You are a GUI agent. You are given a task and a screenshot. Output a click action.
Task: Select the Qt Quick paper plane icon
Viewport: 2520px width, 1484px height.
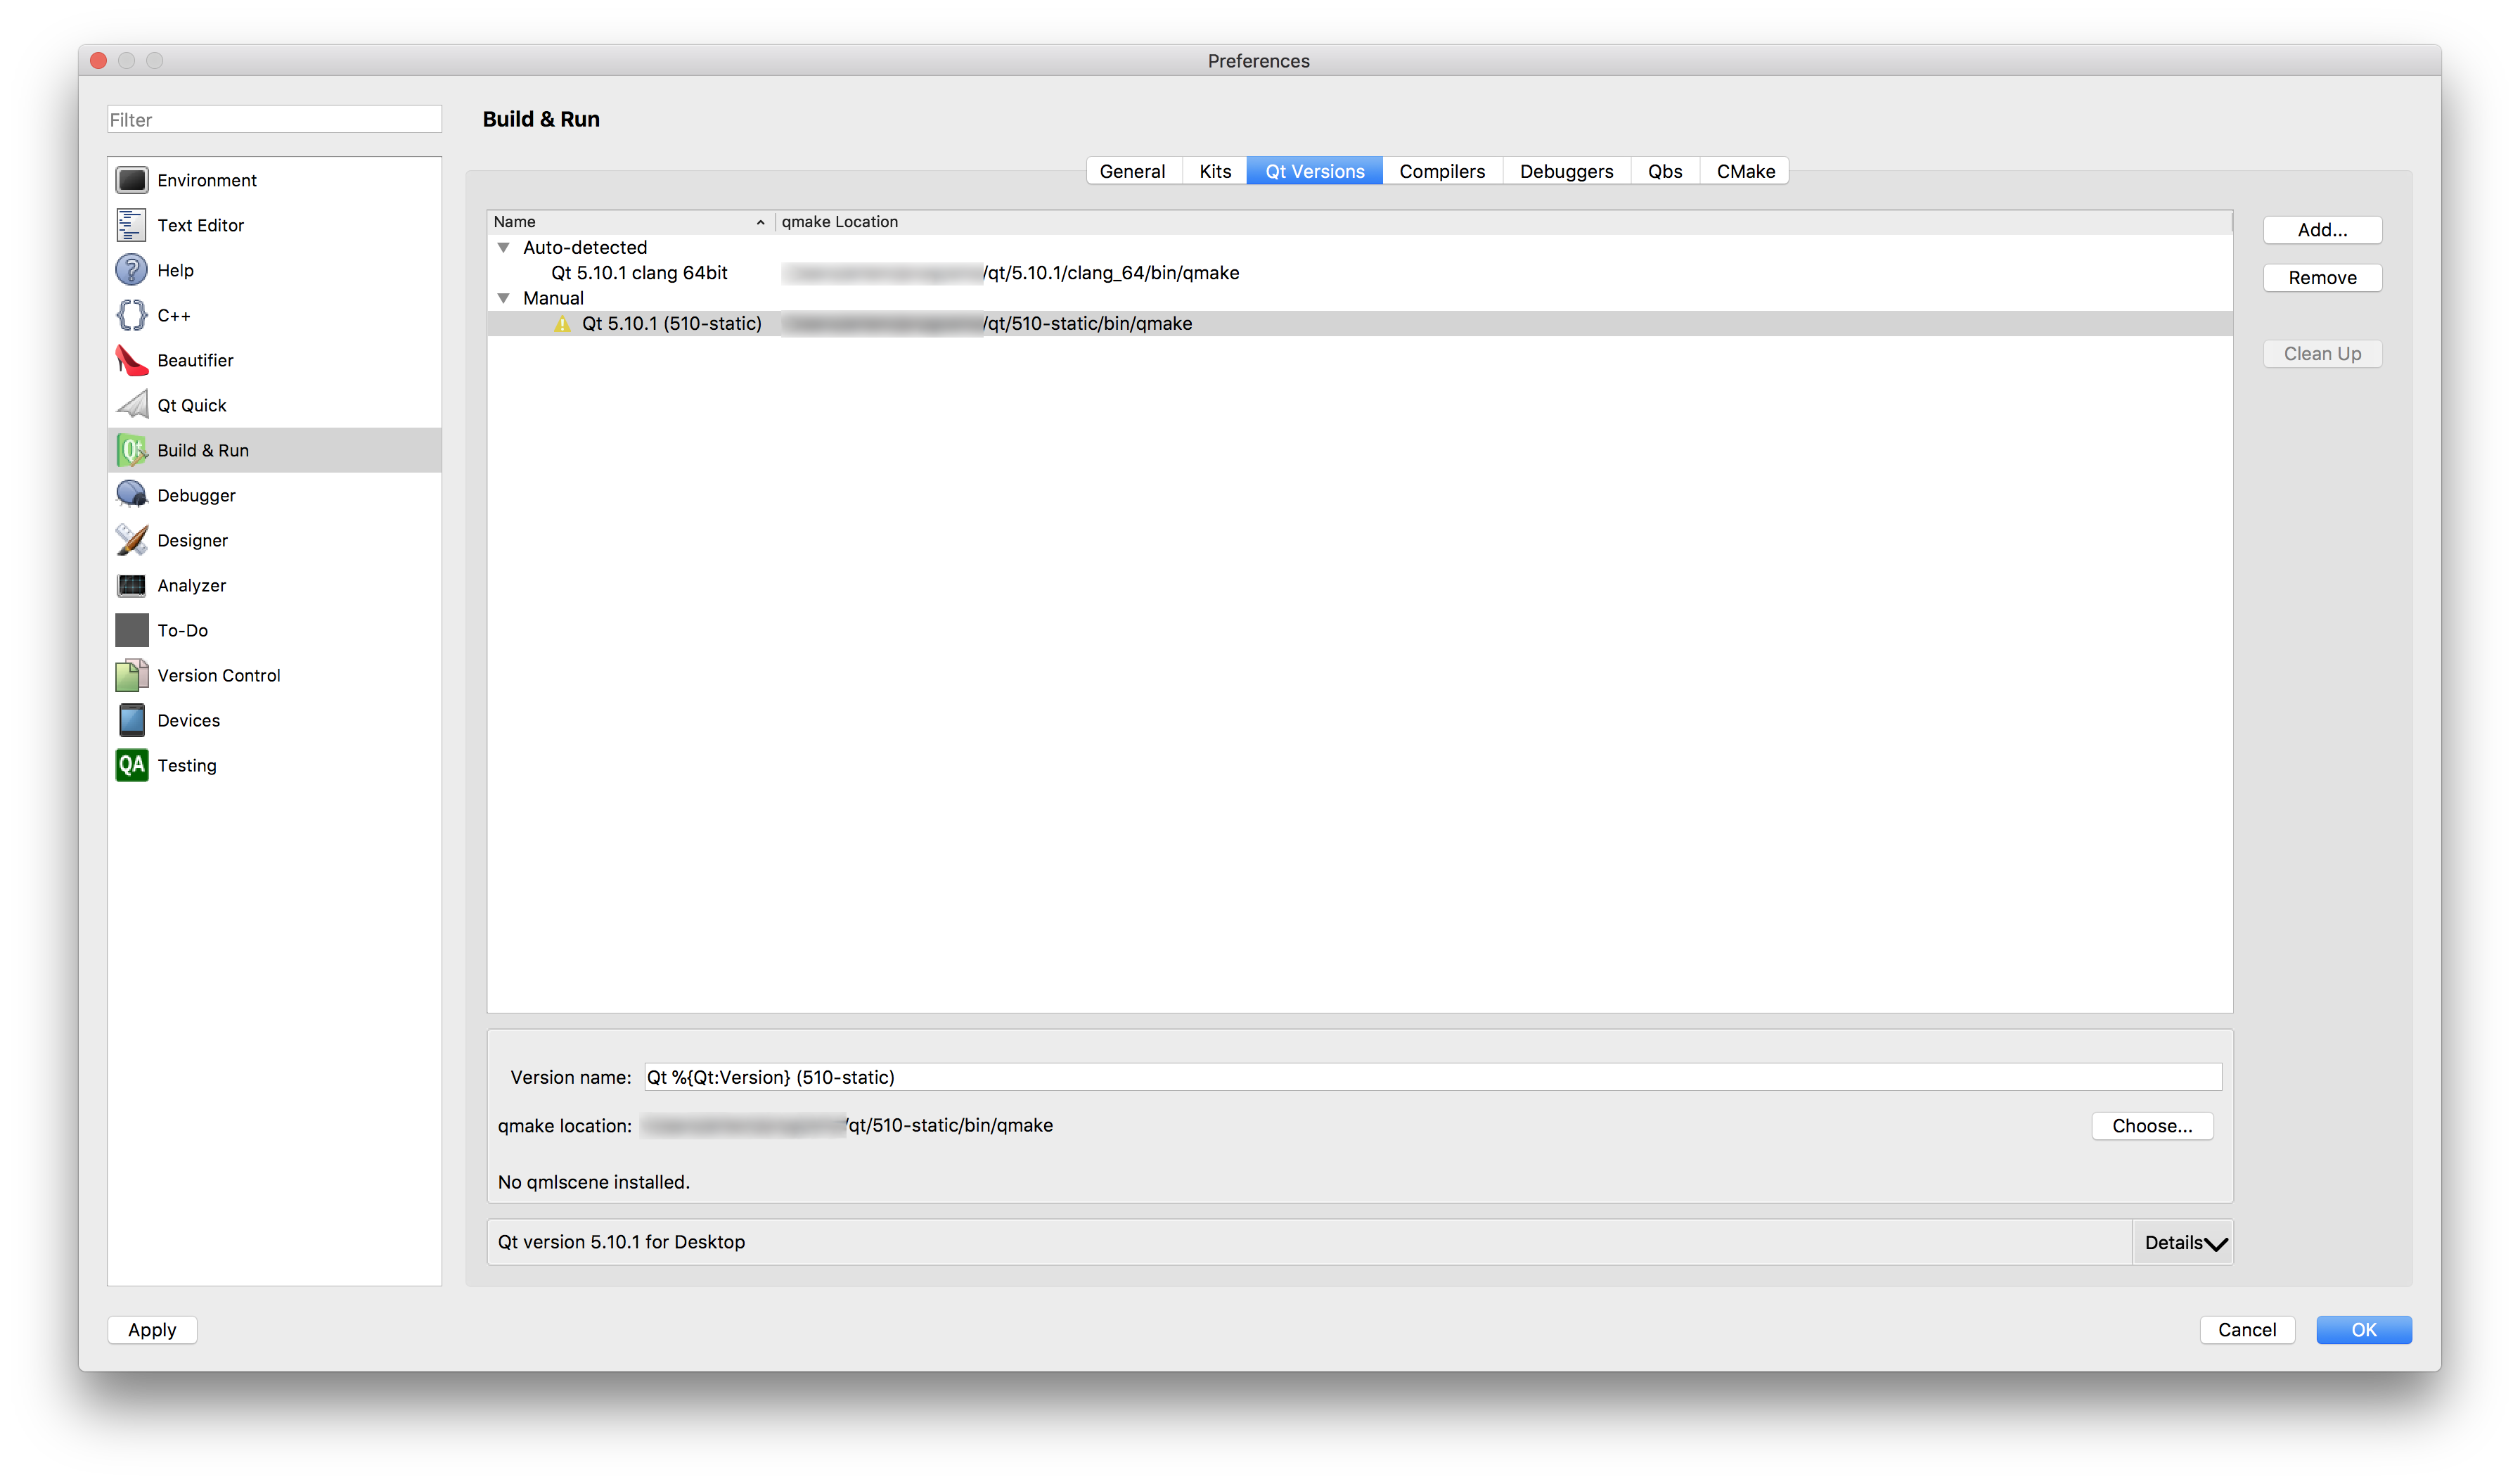(131, 405)
